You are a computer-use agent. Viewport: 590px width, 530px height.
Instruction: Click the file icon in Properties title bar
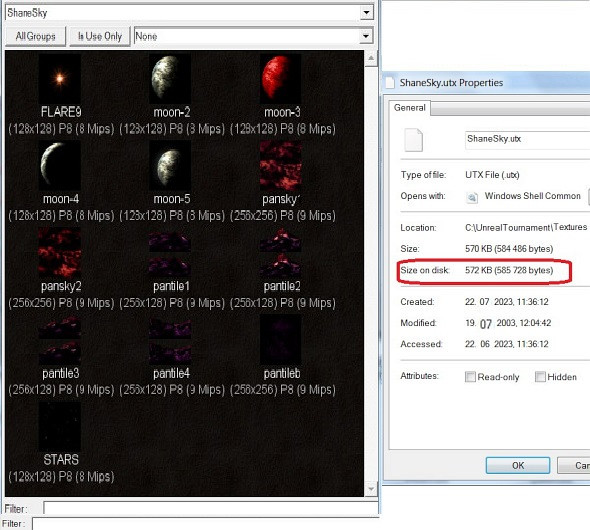[x=390, y=83]
